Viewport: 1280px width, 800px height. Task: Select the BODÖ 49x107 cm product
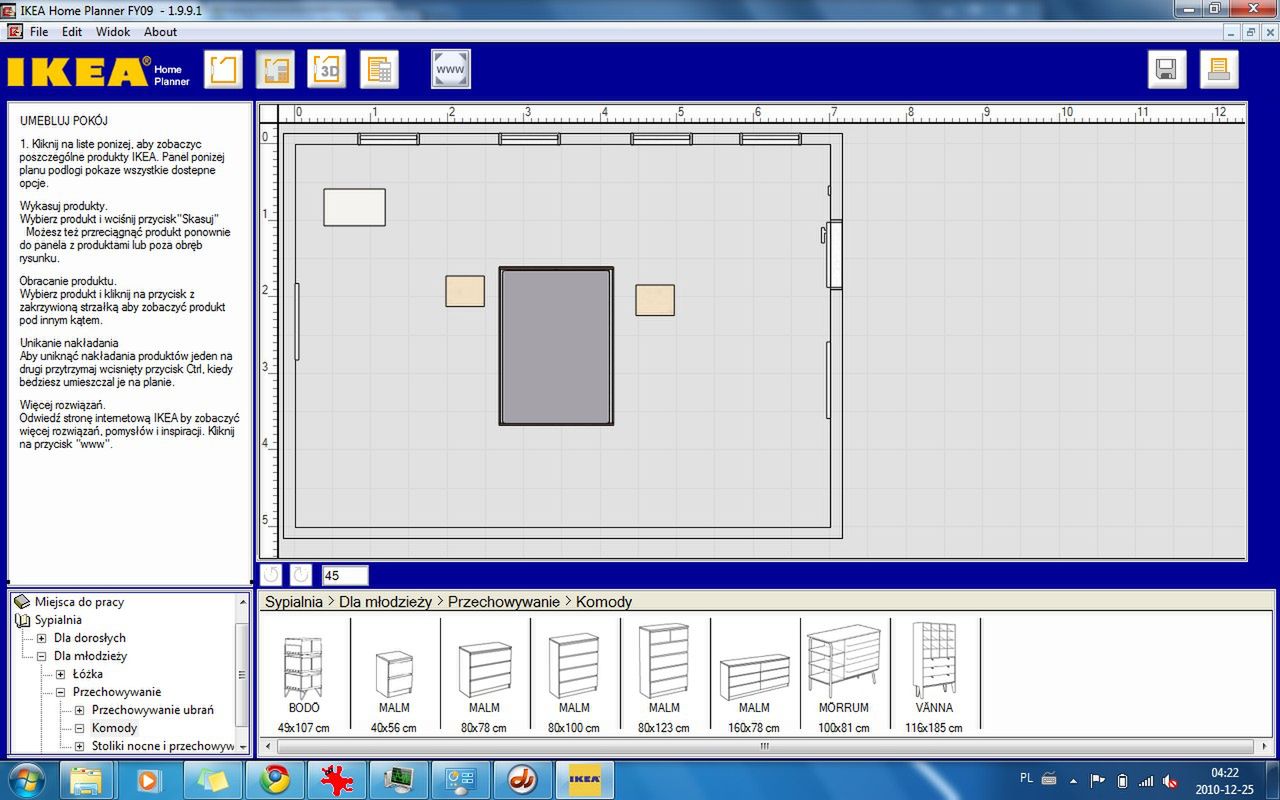coord(303,677)
